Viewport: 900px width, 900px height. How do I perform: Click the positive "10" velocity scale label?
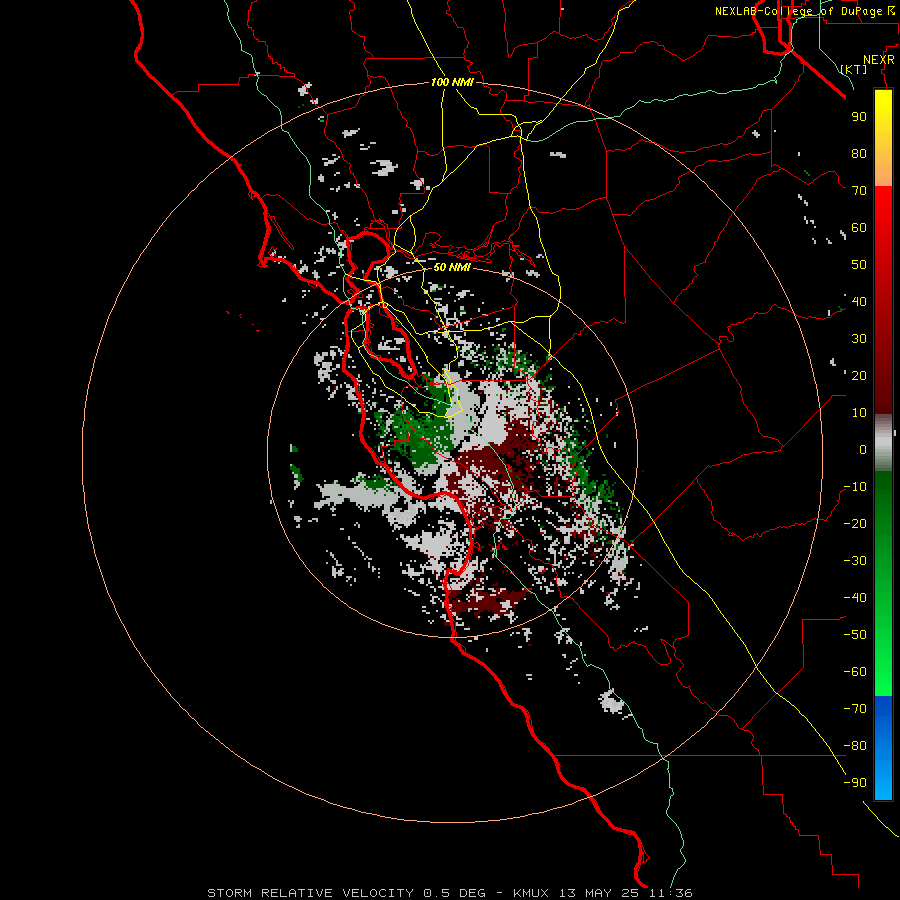coord(859,413)
